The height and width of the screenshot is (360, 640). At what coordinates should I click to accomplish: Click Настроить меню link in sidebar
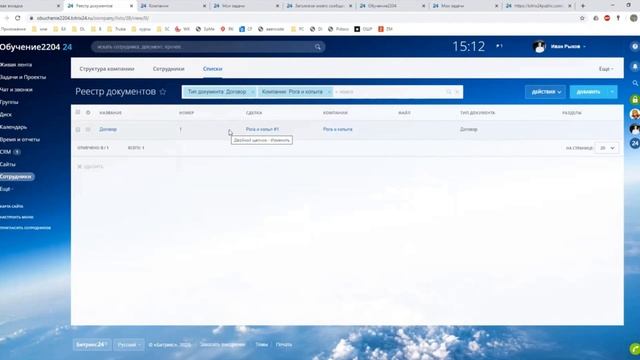pyautogui.click(x=17, y=217)
